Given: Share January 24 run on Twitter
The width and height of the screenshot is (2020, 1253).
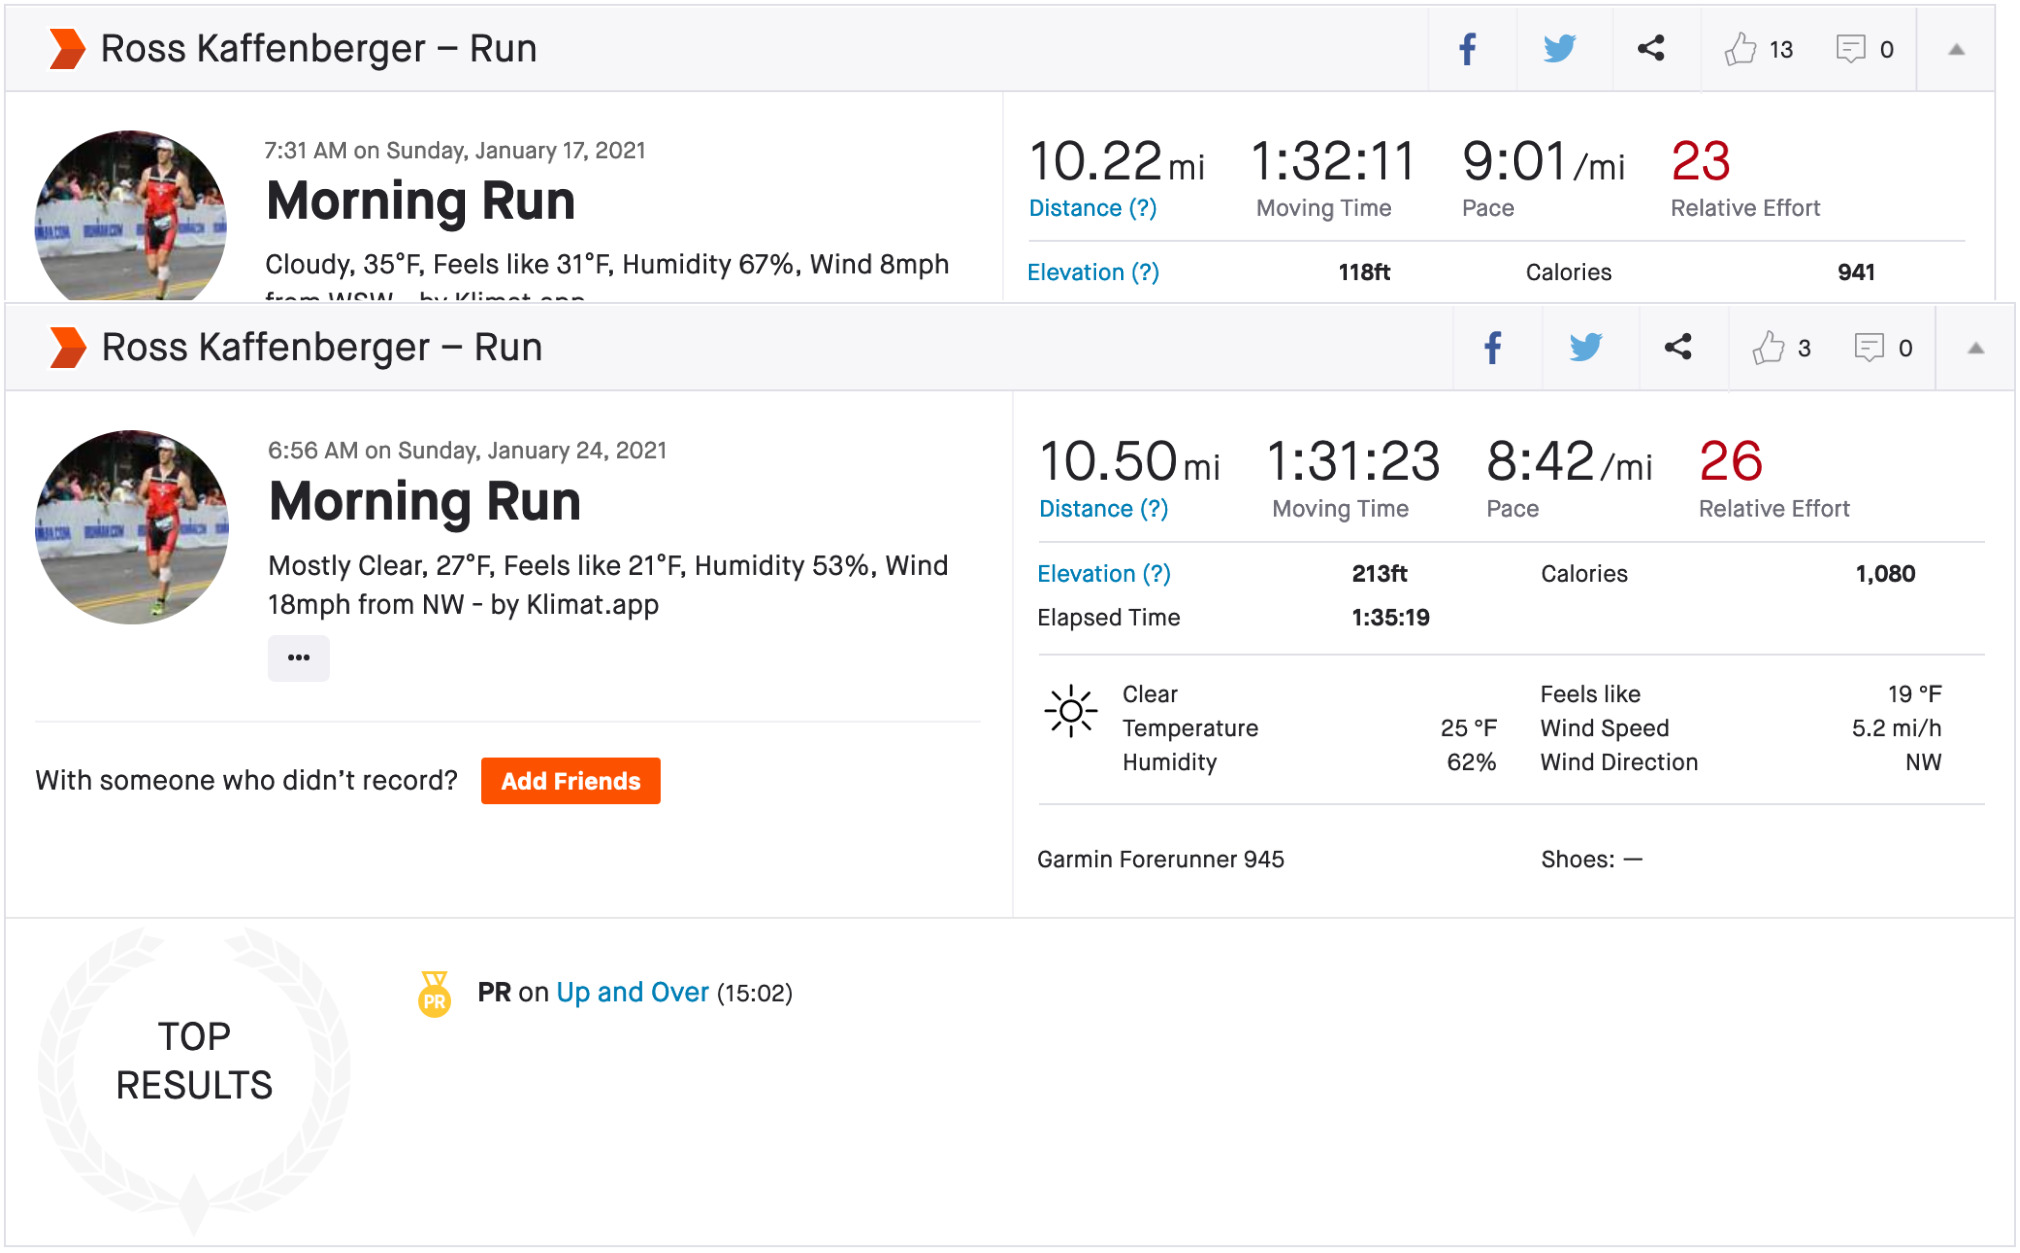Looking at the screenshot, I should (1586, 348).
